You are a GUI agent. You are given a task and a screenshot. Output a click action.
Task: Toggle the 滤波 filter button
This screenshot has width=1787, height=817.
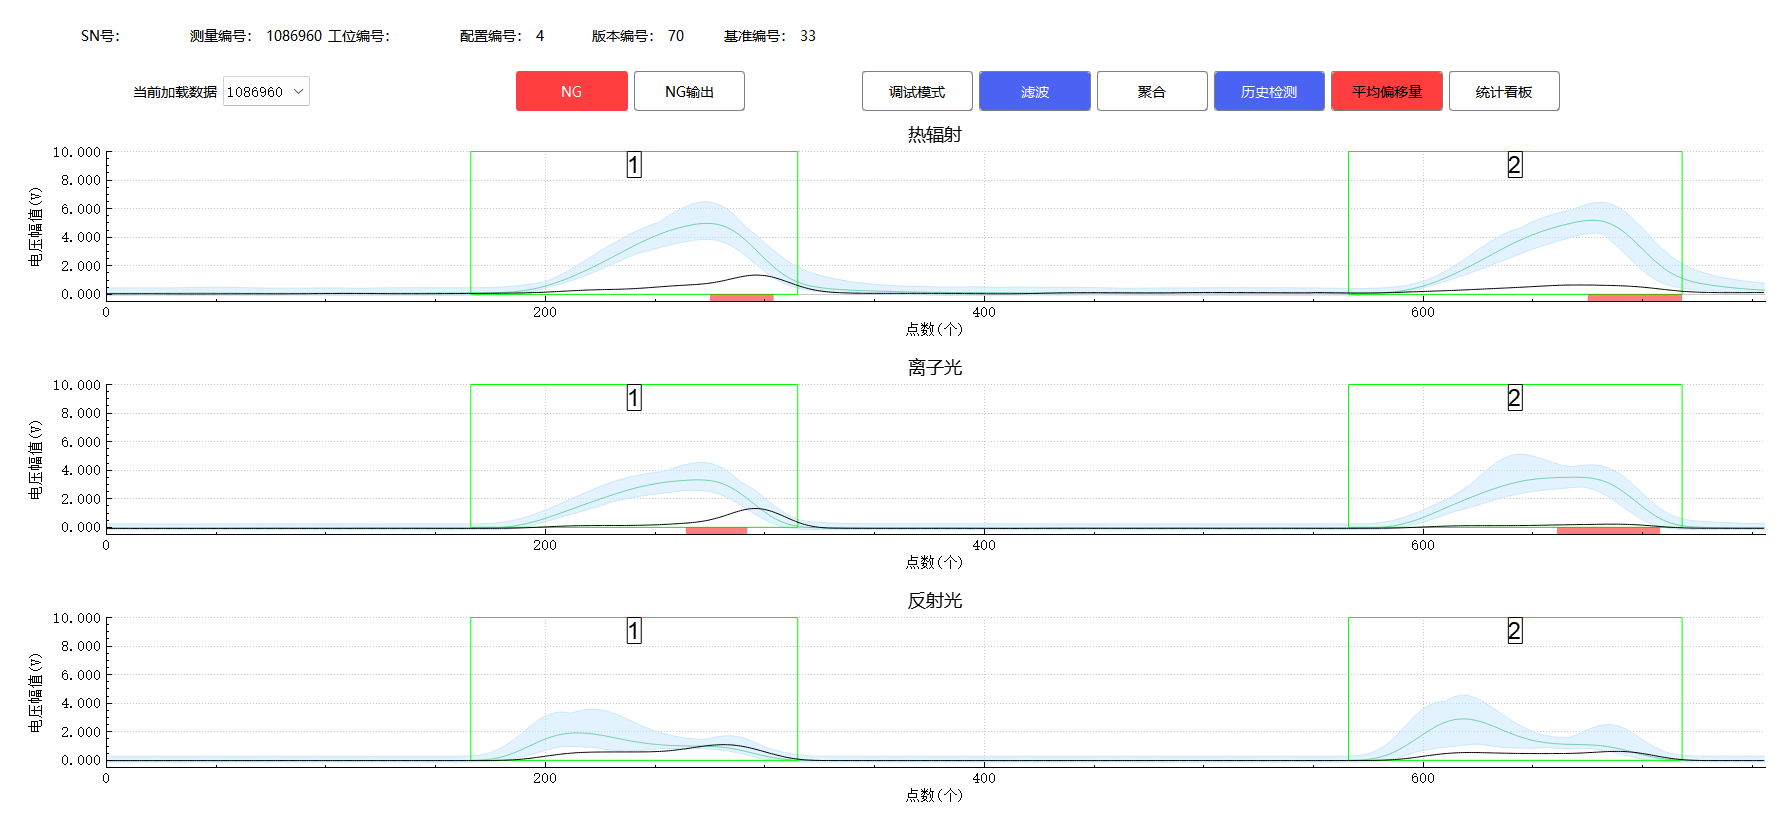(1034, 91)
